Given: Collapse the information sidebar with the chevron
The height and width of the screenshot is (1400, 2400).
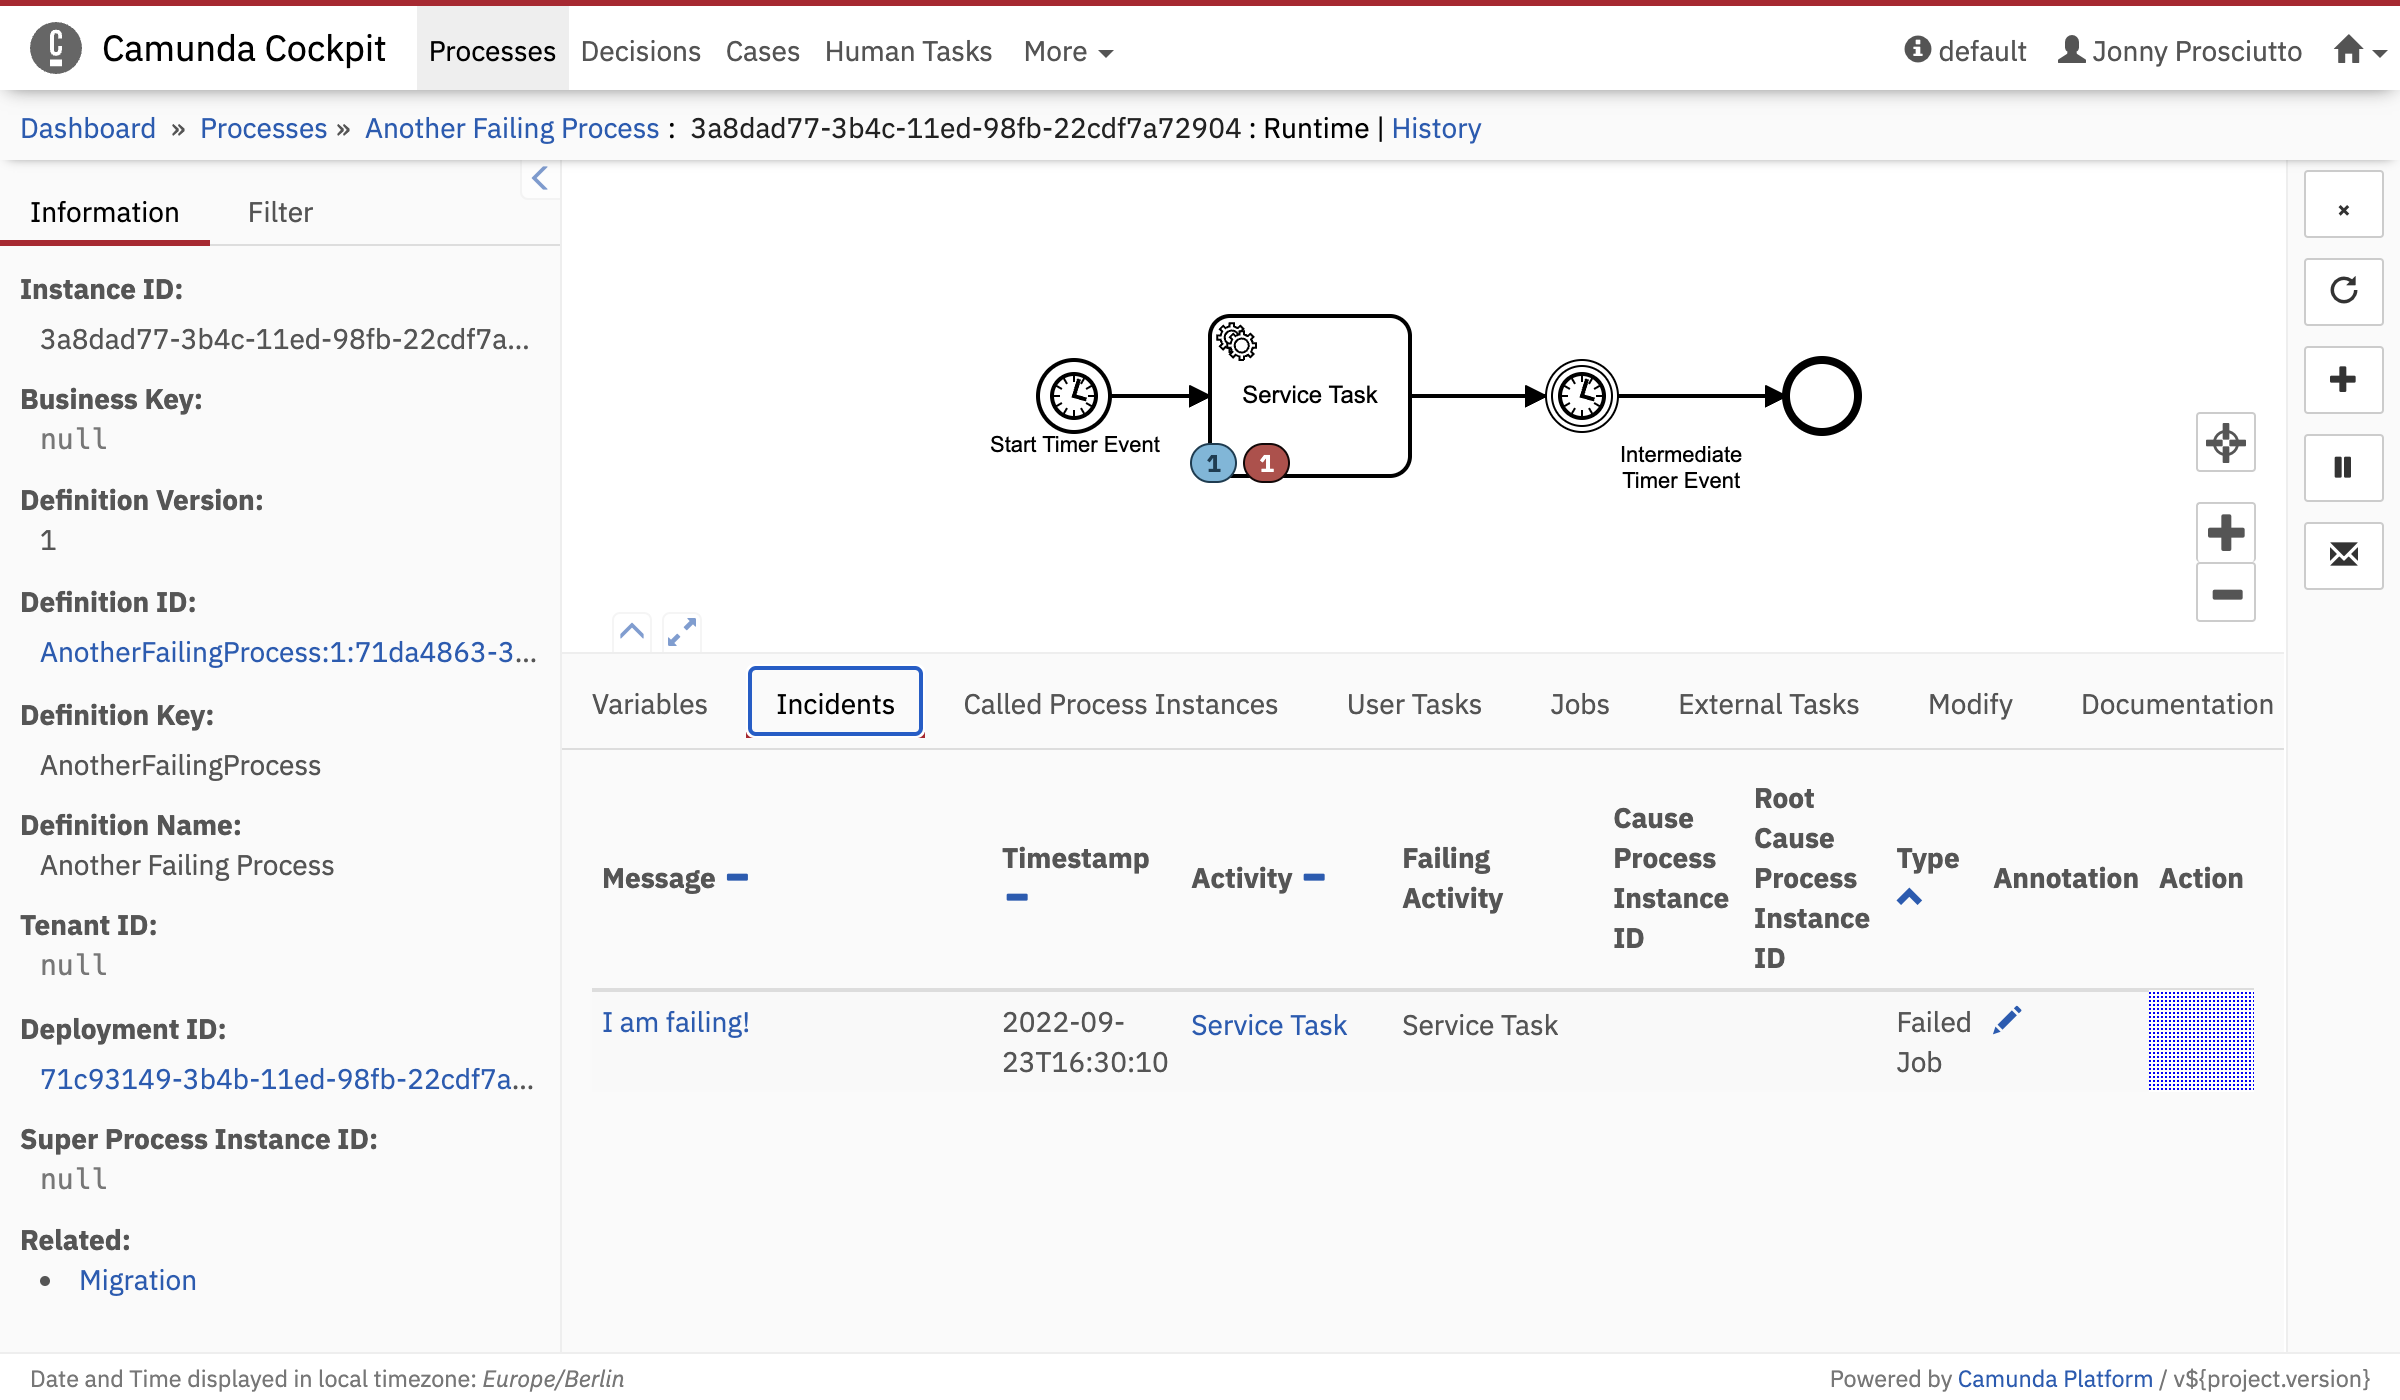Looking at the screenshot, I should pos(540,179).
